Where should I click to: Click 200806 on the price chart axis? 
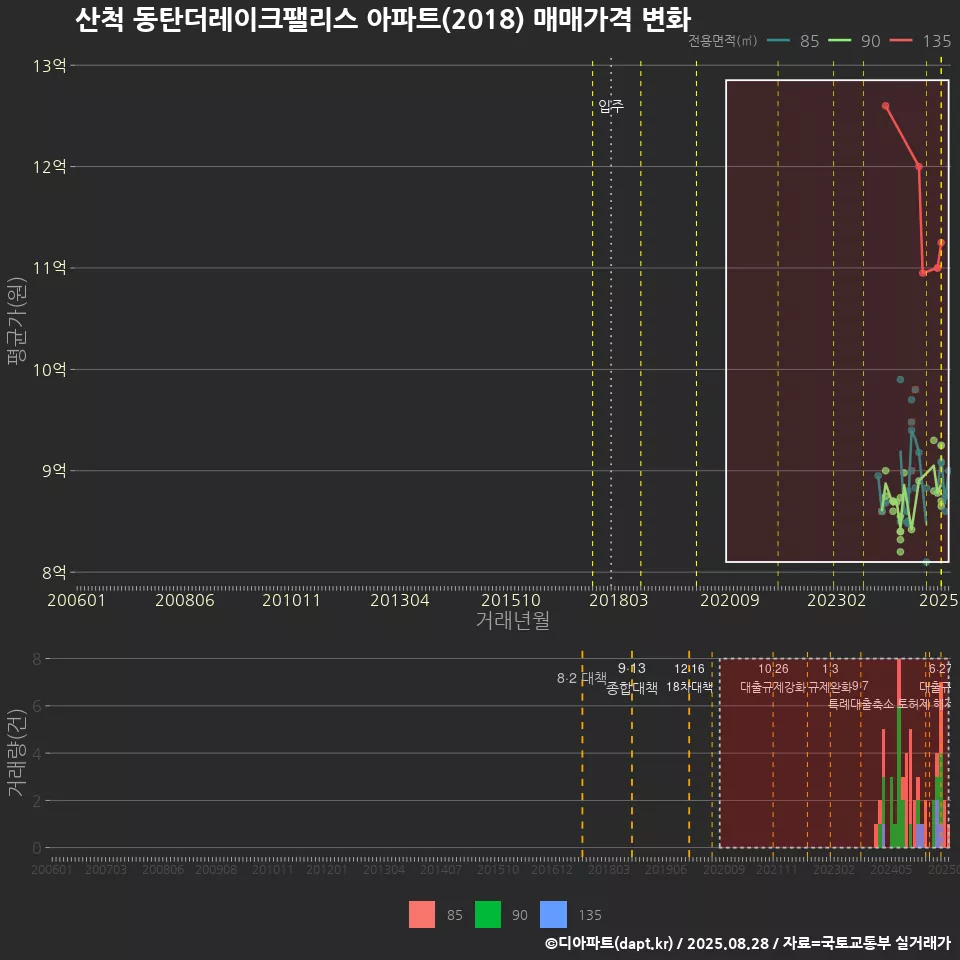[185, 600]
